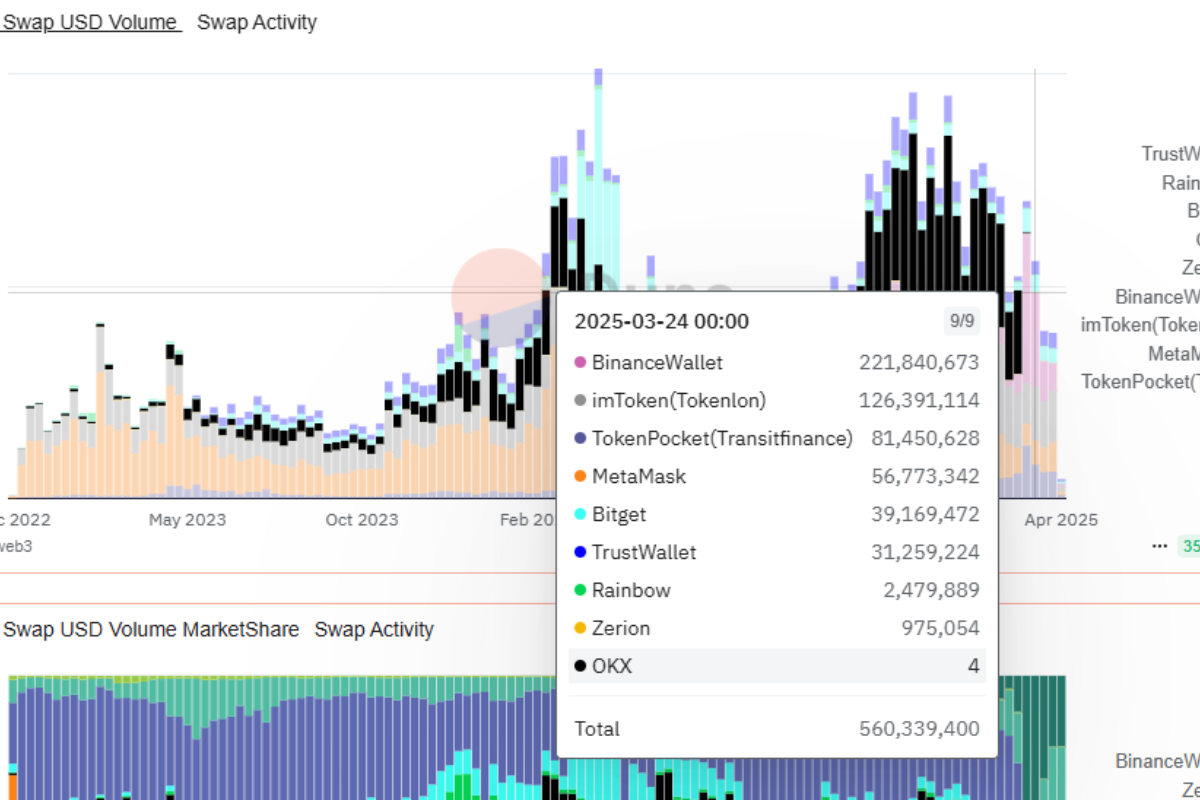The width and height of the screenshot is (1200, 800).
Task: Click the pink BinanceWallet color dot in tooltip
Action: tap(580, 363)
